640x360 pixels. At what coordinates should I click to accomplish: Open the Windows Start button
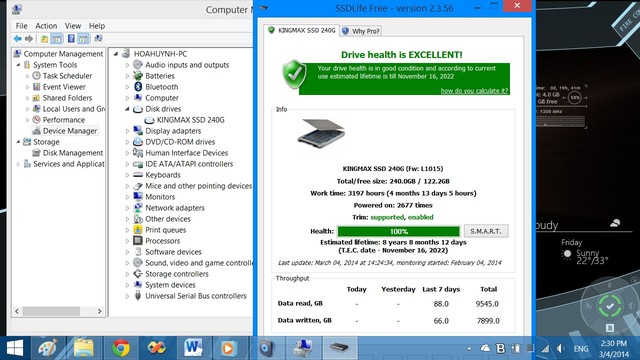click(15, 348)
